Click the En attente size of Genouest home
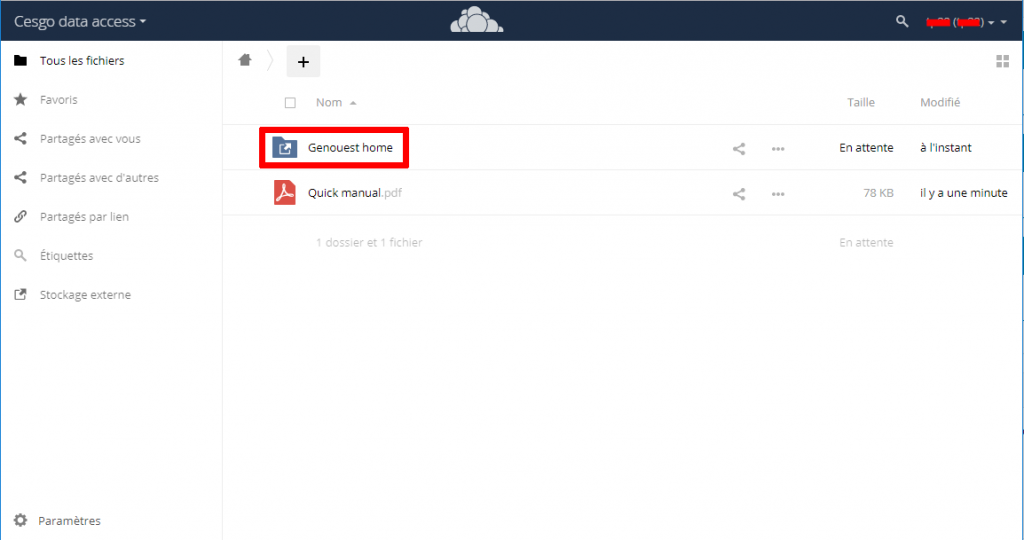Screen dimensions: 1024x540 click(866, 148)
